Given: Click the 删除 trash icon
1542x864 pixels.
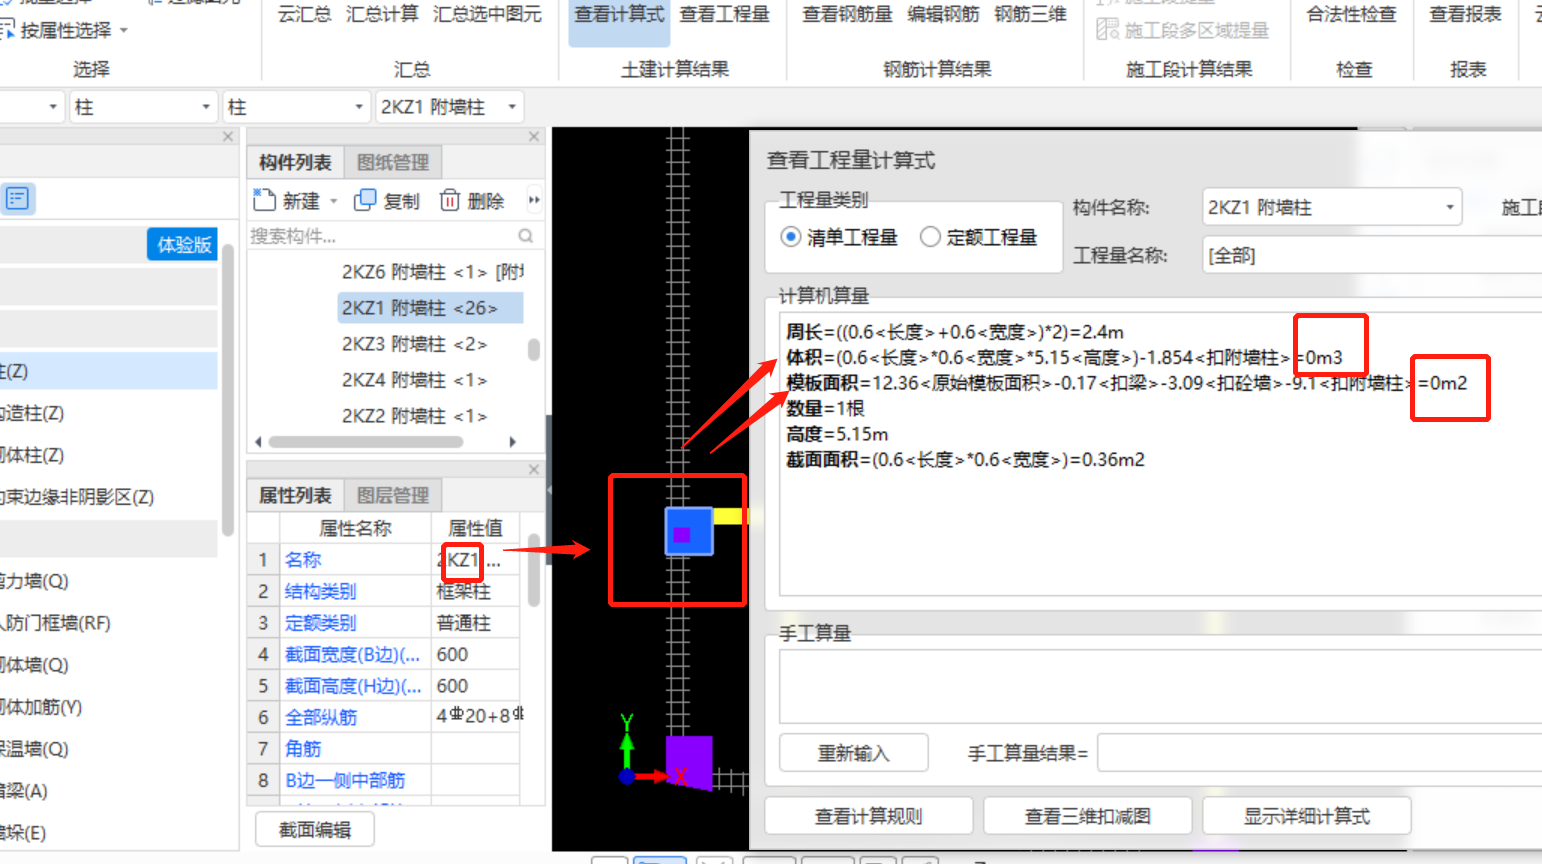Looking at the screenshot, I should (x=450, y=200).
